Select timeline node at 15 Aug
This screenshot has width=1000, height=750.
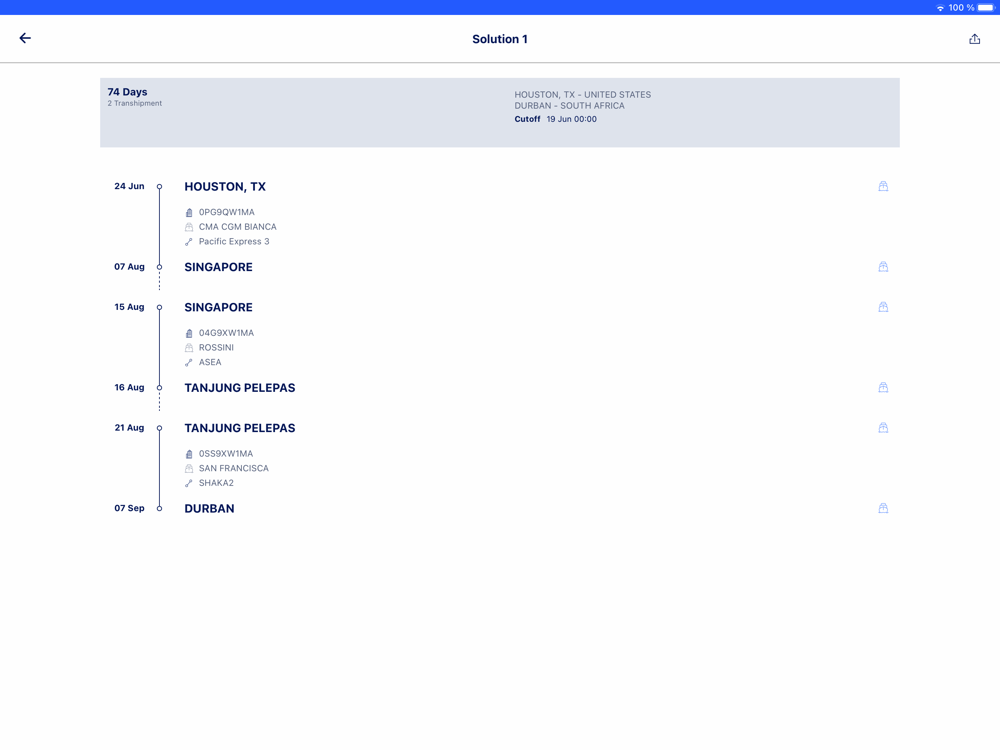[159, 307]
